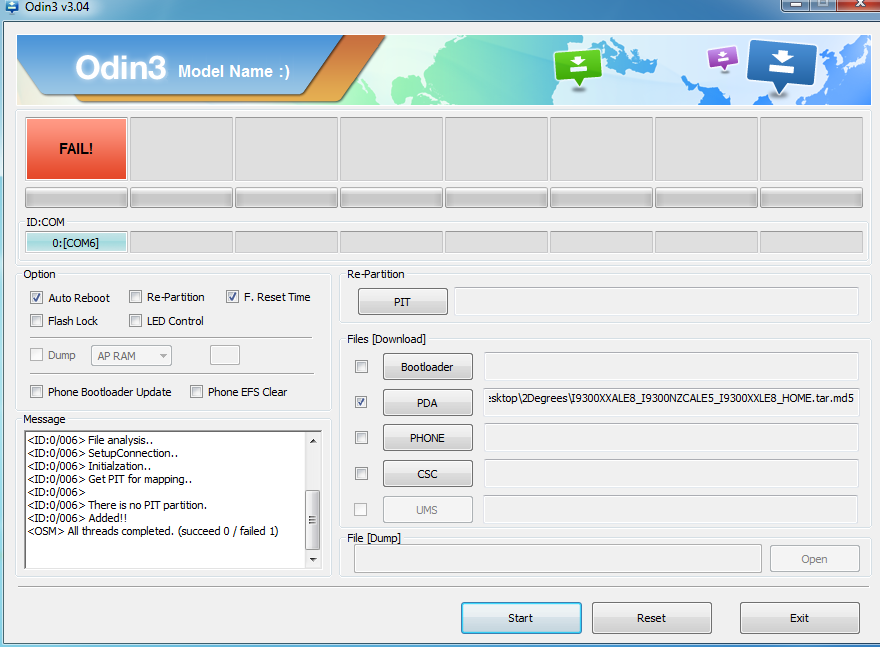Check Phone EFS Clear option

[196, 392]
